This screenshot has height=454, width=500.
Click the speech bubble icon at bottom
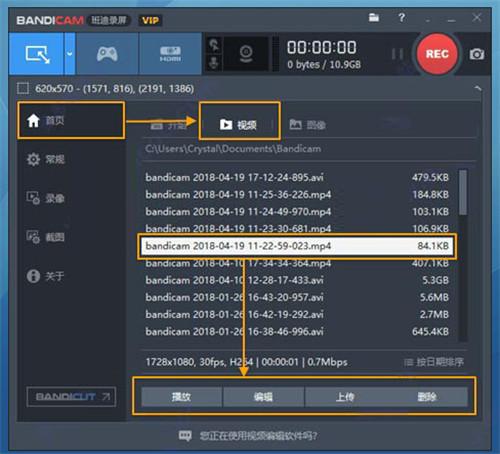(185, 435)
